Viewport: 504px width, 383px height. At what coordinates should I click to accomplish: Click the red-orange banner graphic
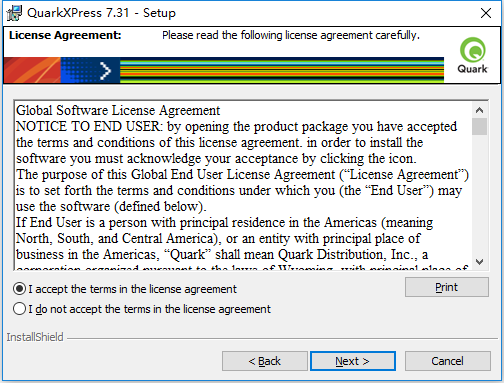point(32,70)
